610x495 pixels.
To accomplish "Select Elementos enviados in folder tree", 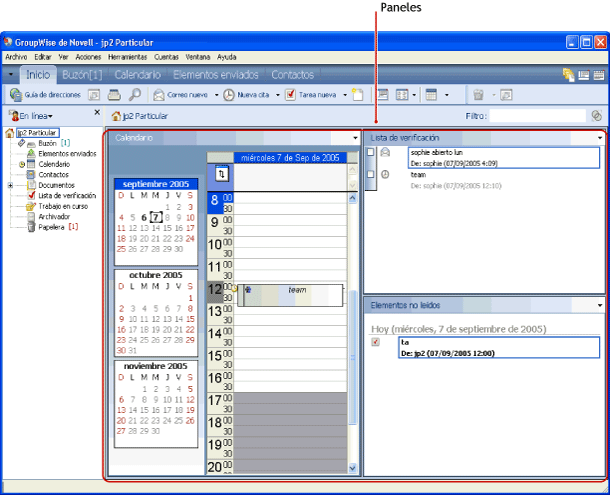I will 67,154.
